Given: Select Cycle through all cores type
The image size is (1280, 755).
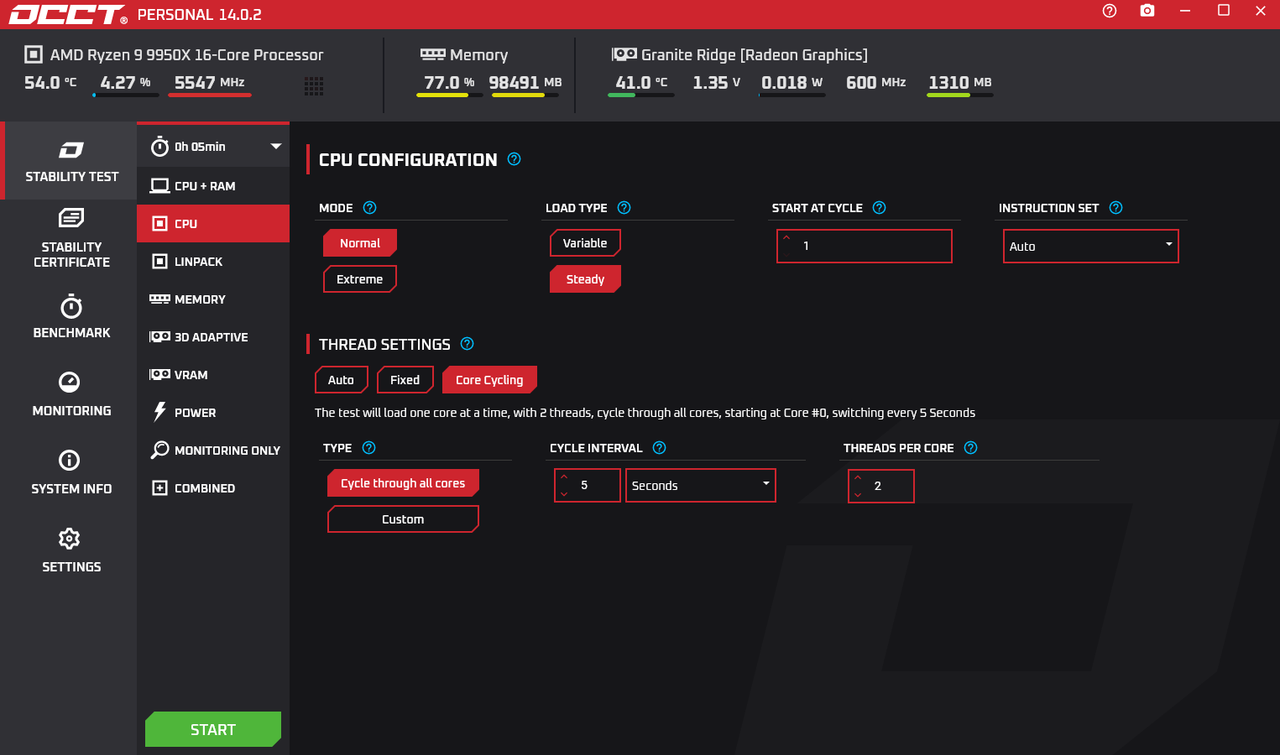Looking at the screenshot, I should (x=403, y=483).
